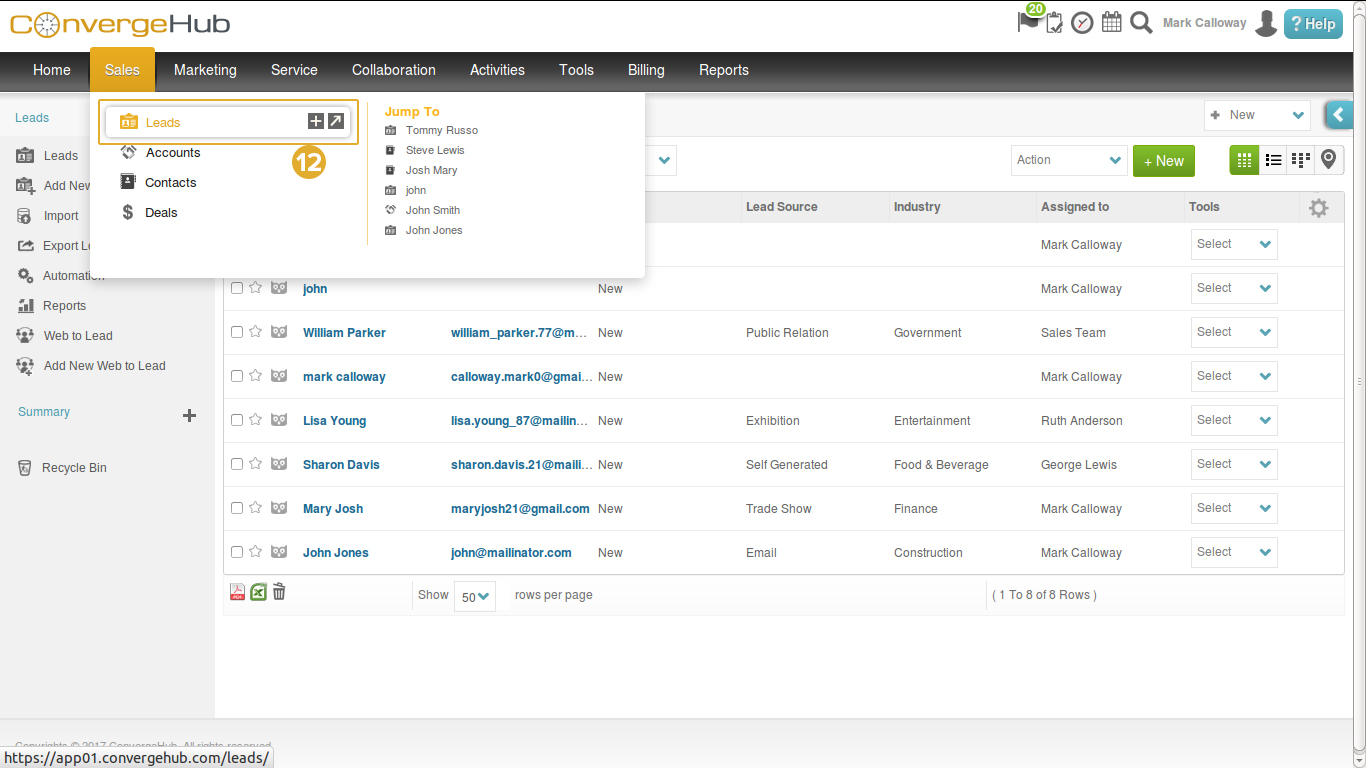Click the owl icon in Sharon Davis row
Viewport: 1366px width, 768px height.
tap(279, 464)
